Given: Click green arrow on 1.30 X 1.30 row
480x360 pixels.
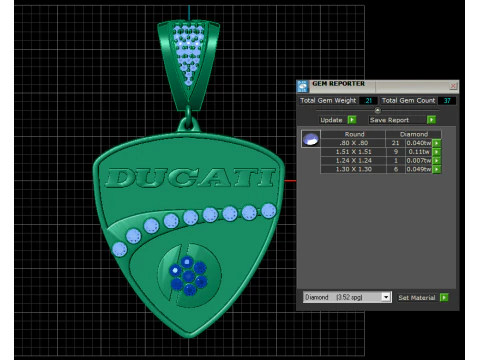Looking at the screenshot, I should click(437, 169).
